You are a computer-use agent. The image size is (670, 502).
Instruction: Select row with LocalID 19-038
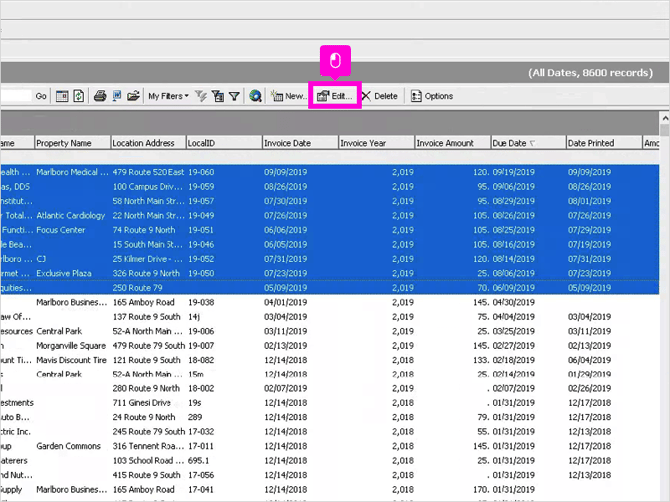pos(329,302)
